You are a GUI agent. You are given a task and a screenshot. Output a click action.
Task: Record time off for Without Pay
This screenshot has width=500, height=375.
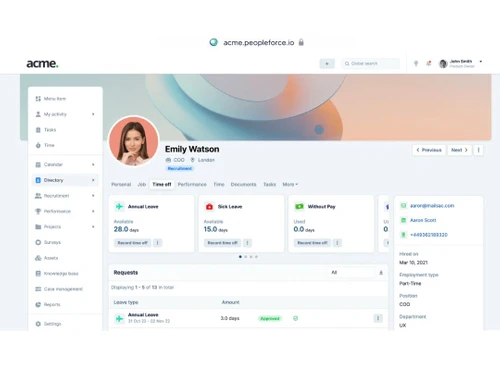coord(312,243)
